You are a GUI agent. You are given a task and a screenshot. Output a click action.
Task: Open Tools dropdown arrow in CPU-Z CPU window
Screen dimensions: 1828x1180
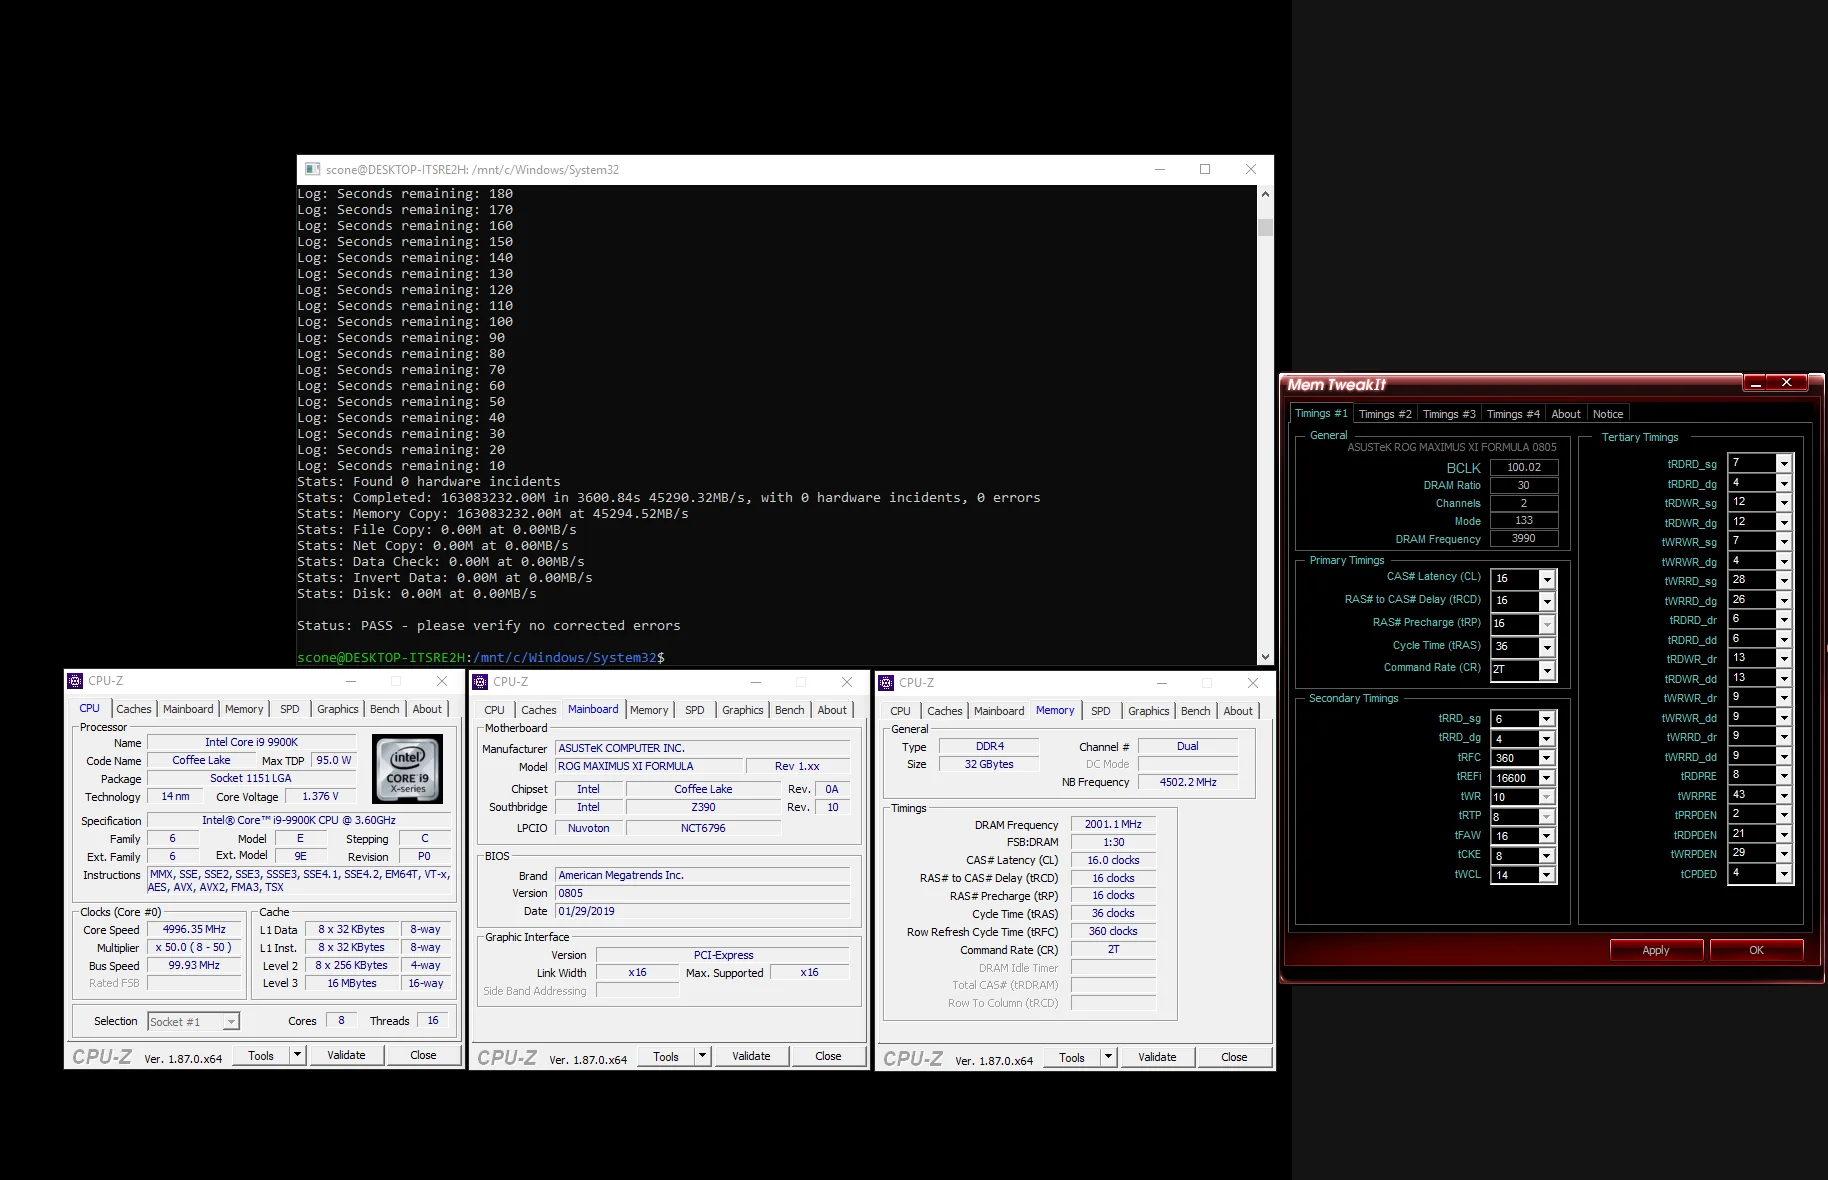click(x=297, y=1055)
